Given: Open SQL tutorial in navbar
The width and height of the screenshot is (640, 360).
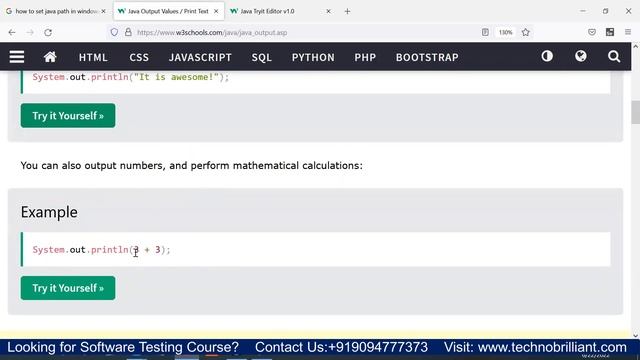Looking at the screenshot, I should coord(262,57).
